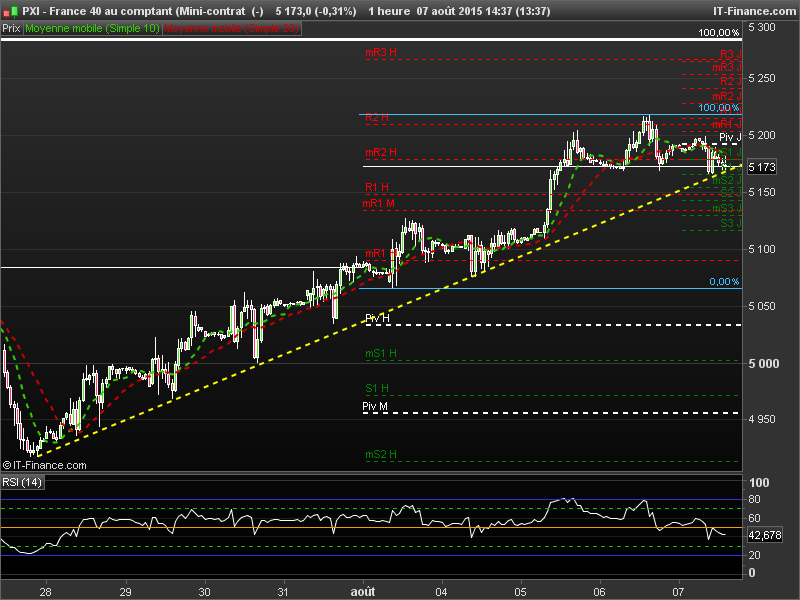This screenshot has width=800, height=600.
Task: Click the 0,00% Fibonacci level label
Action: click(x=724, y=282)
